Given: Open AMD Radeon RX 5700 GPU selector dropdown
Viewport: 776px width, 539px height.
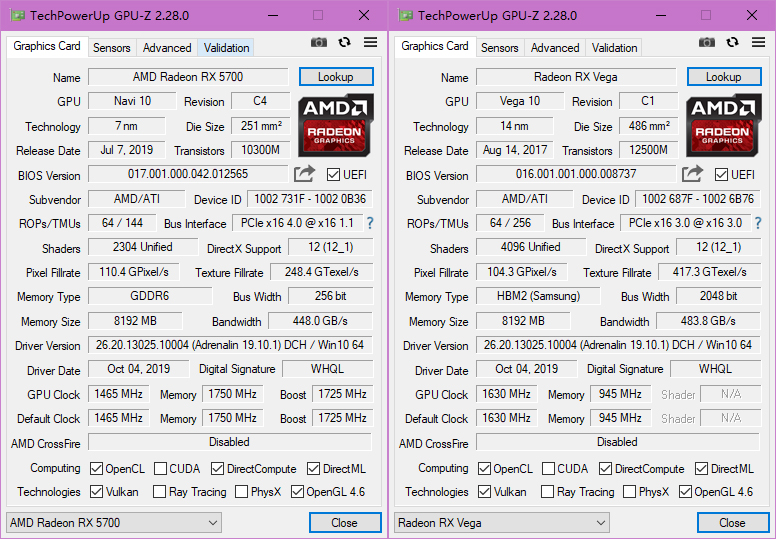Looking at the screenshot, I should [x=114, y=523].
